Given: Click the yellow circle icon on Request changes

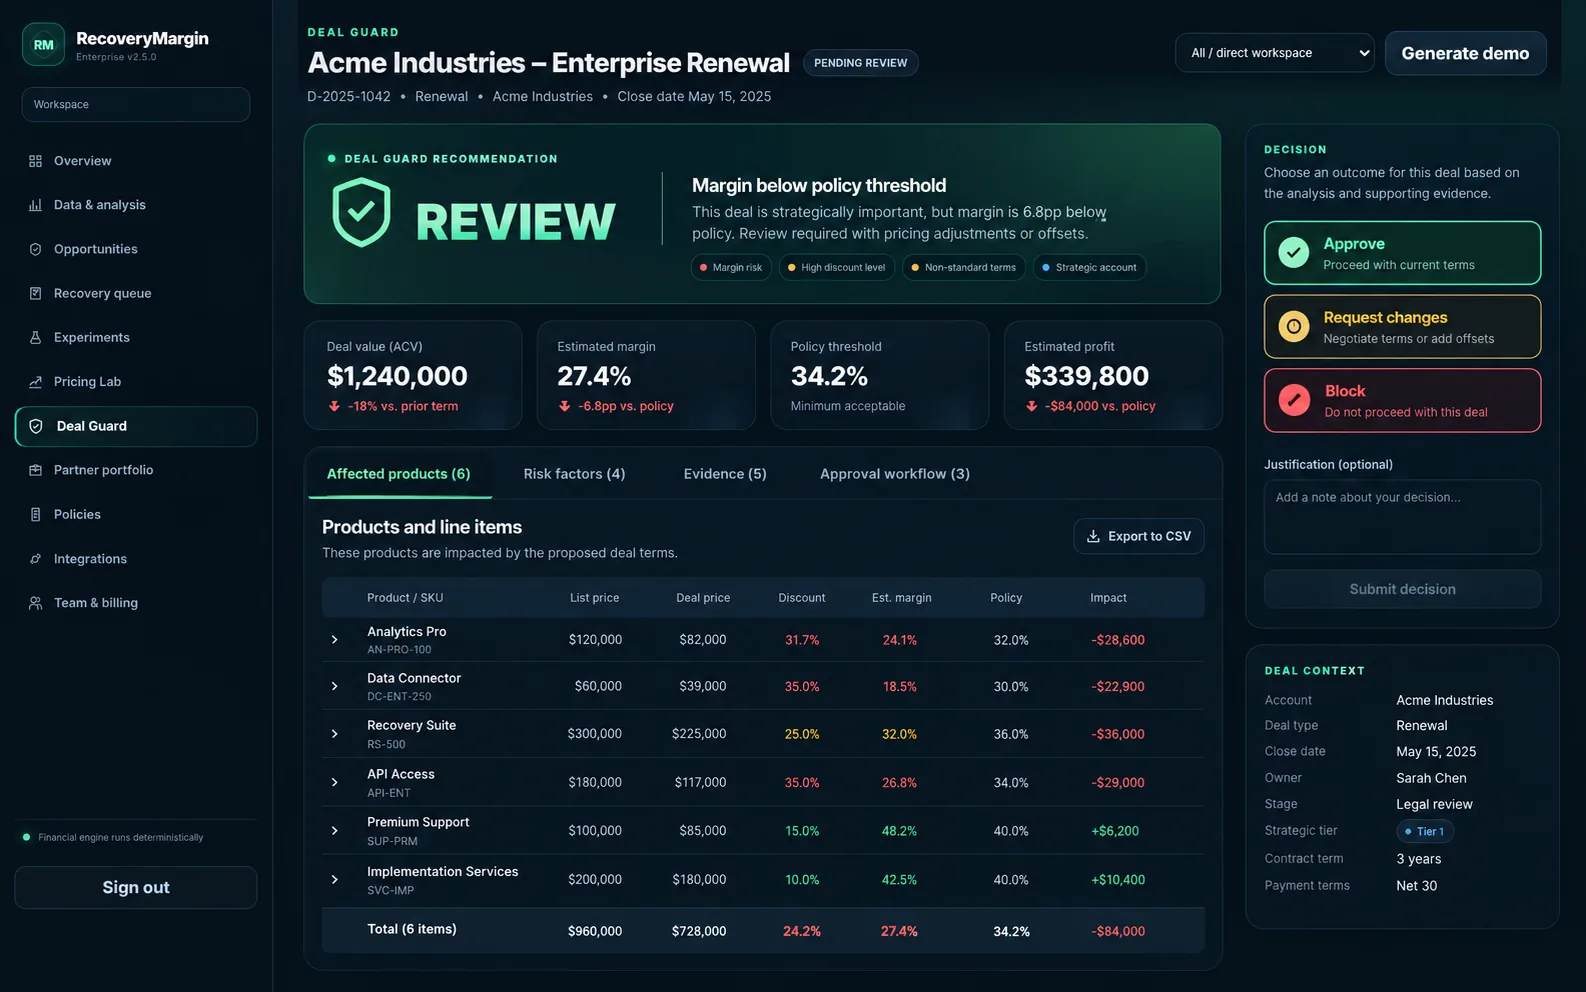Looking at the screenshot, I should 1294,326.
